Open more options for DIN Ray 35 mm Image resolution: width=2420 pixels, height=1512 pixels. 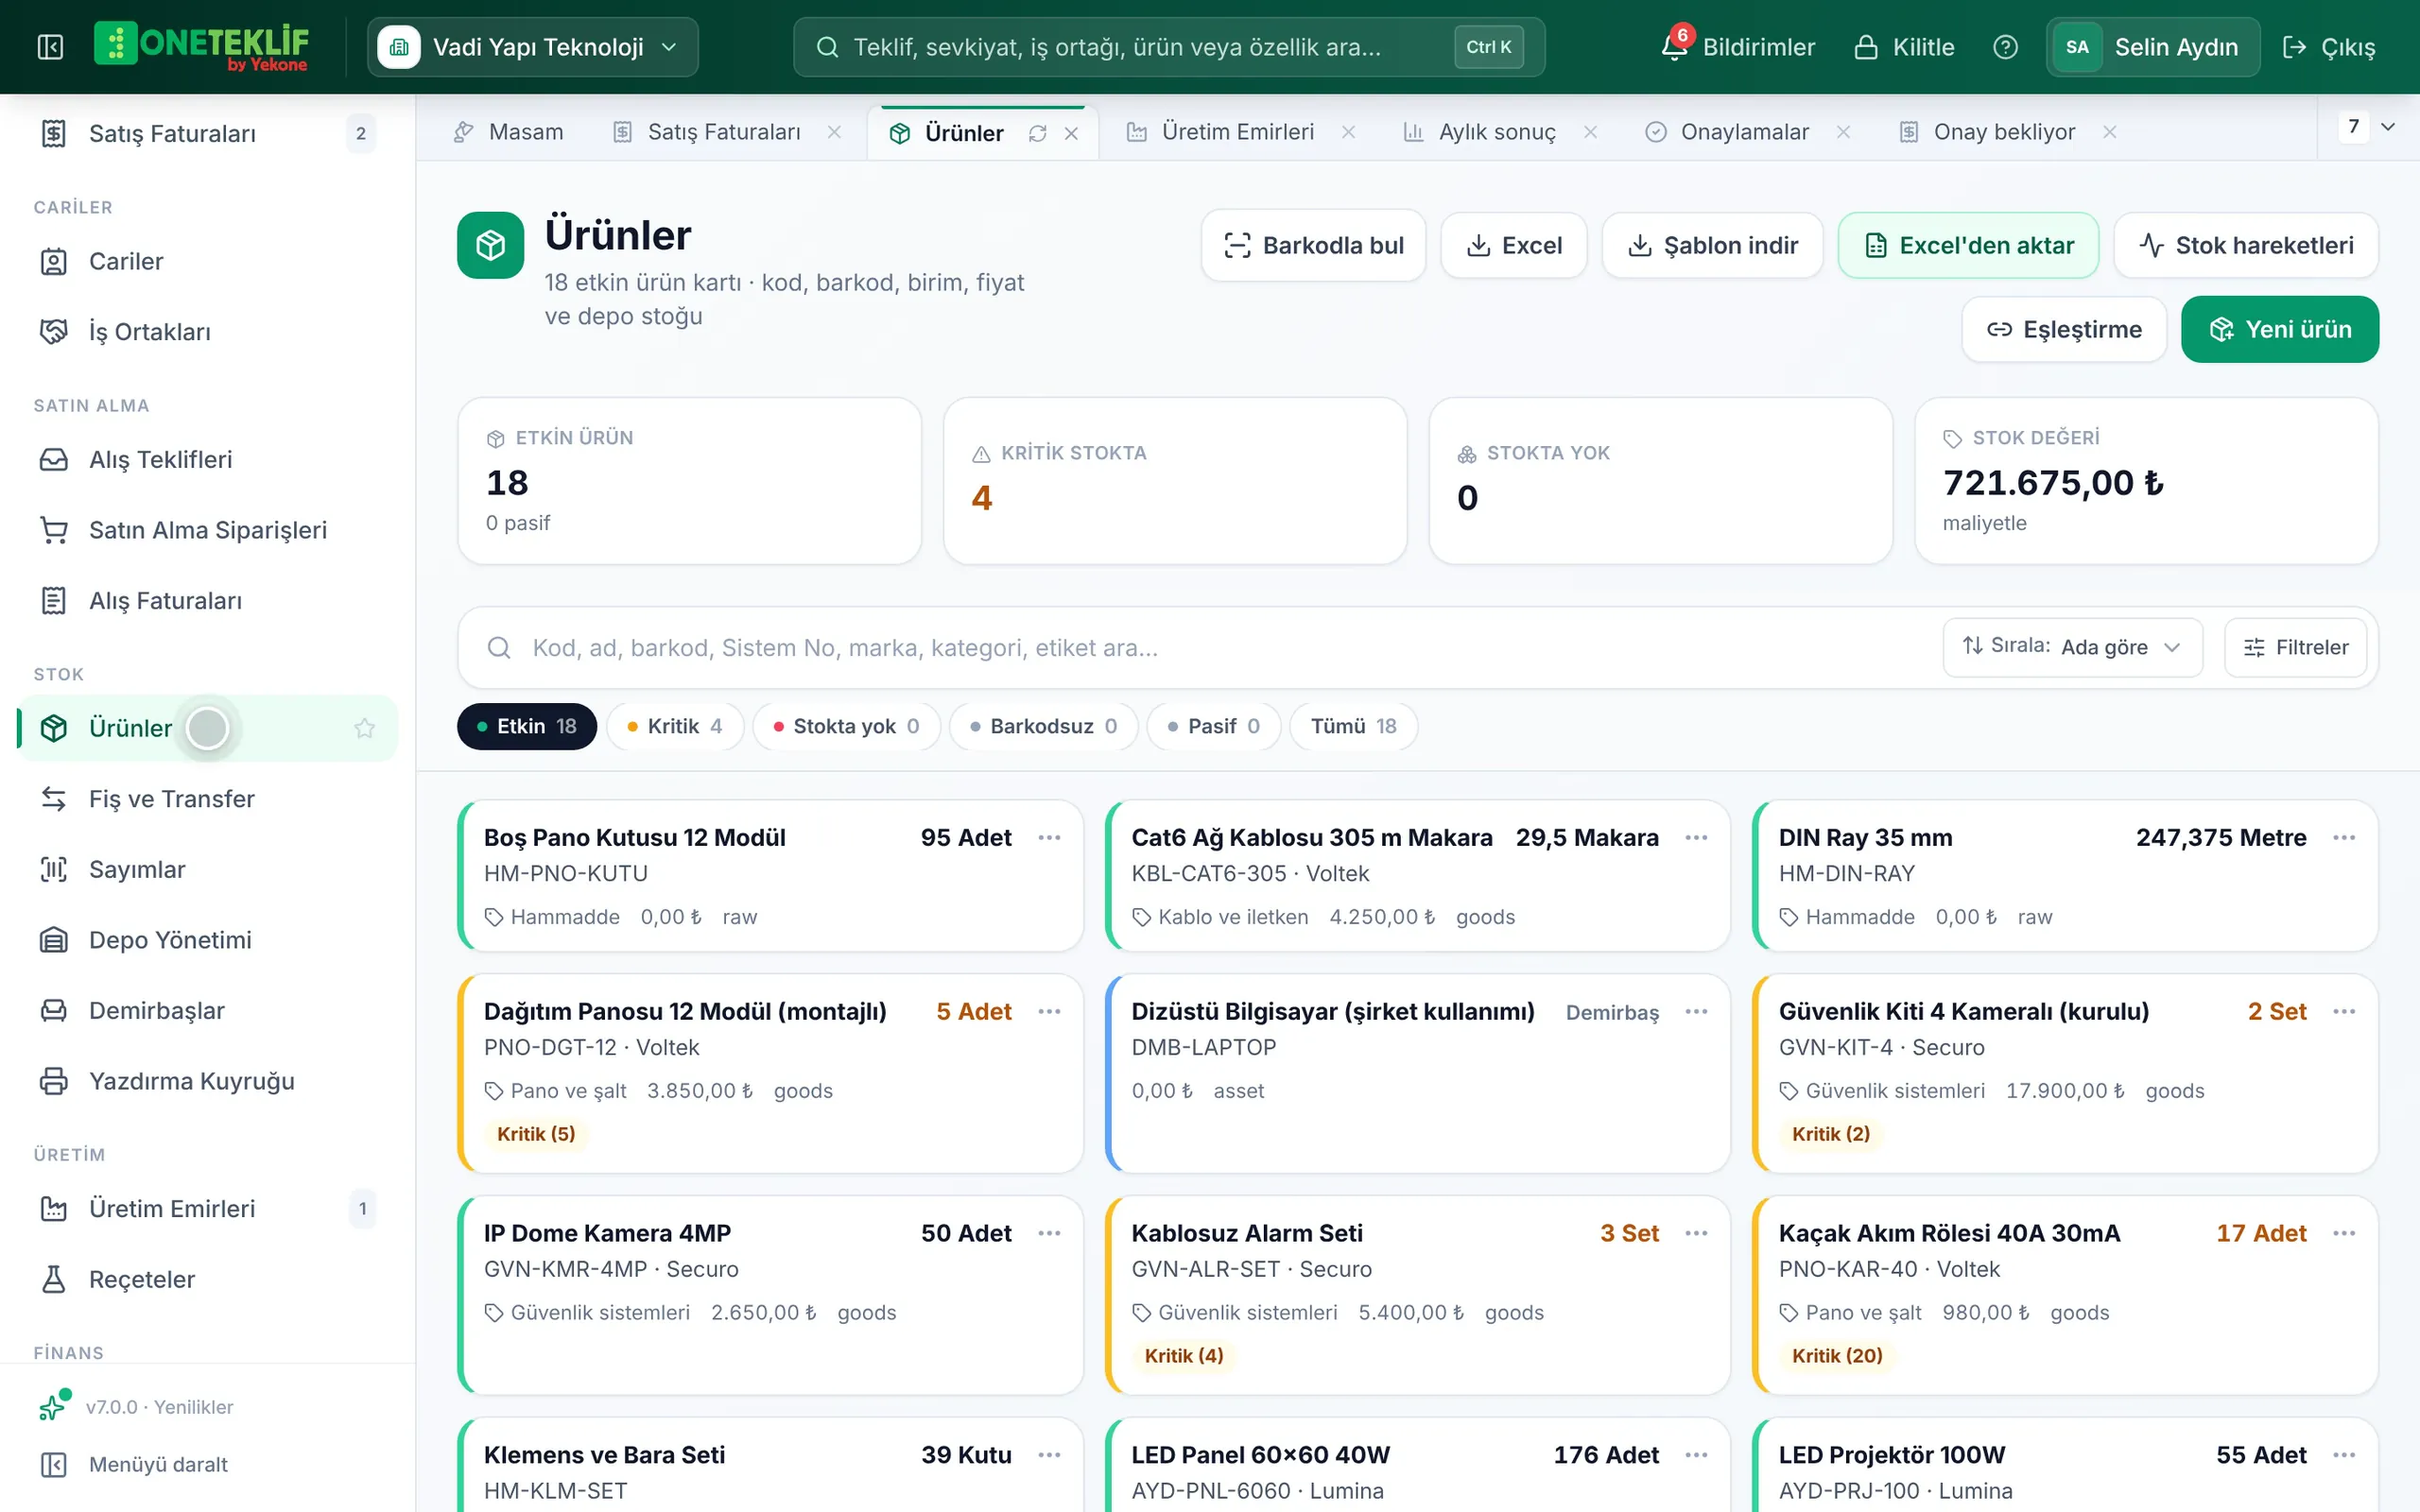click(2344, 837)
